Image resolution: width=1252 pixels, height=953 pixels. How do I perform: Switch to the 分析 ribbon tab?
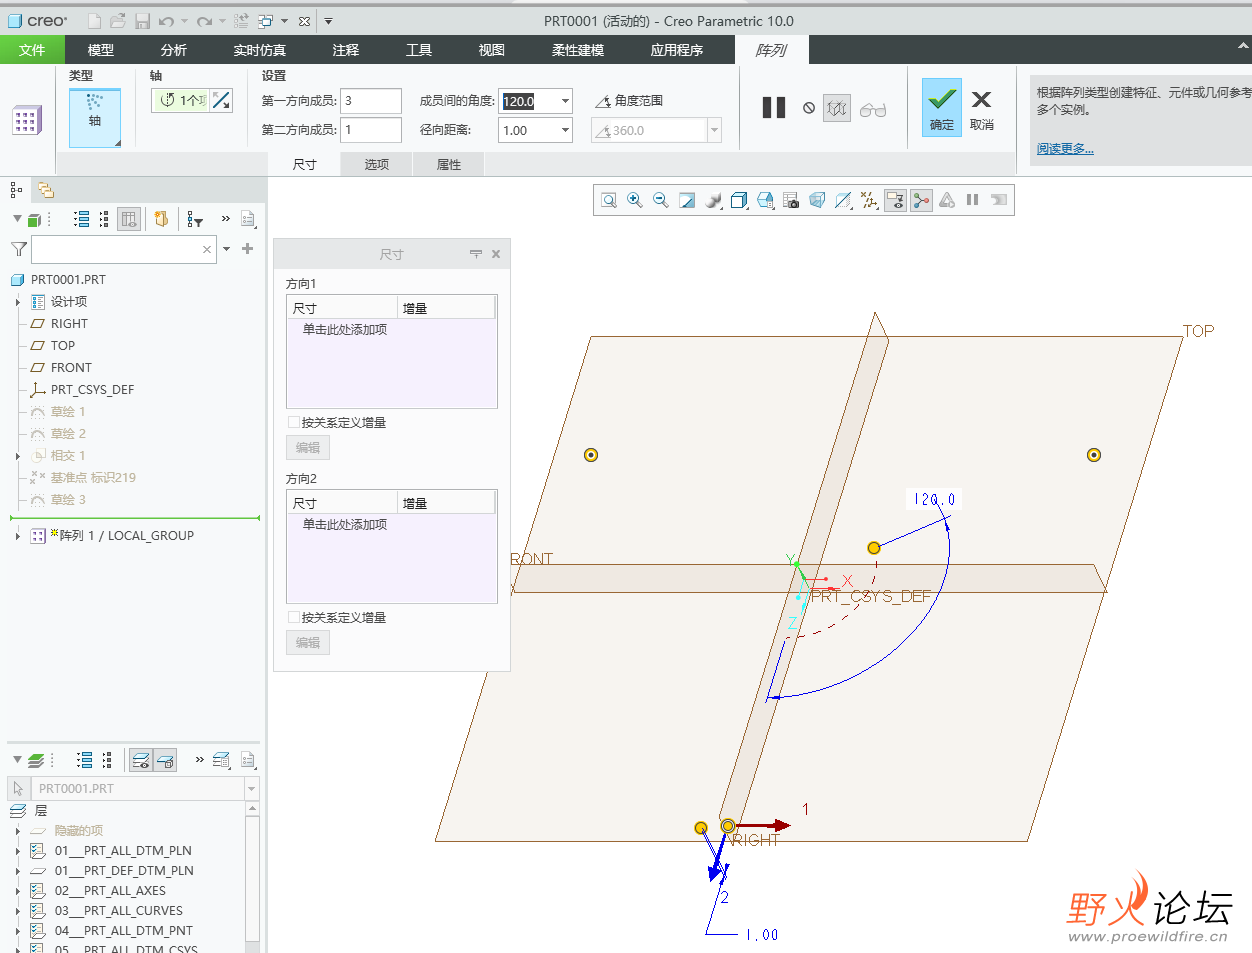point(174,50)
